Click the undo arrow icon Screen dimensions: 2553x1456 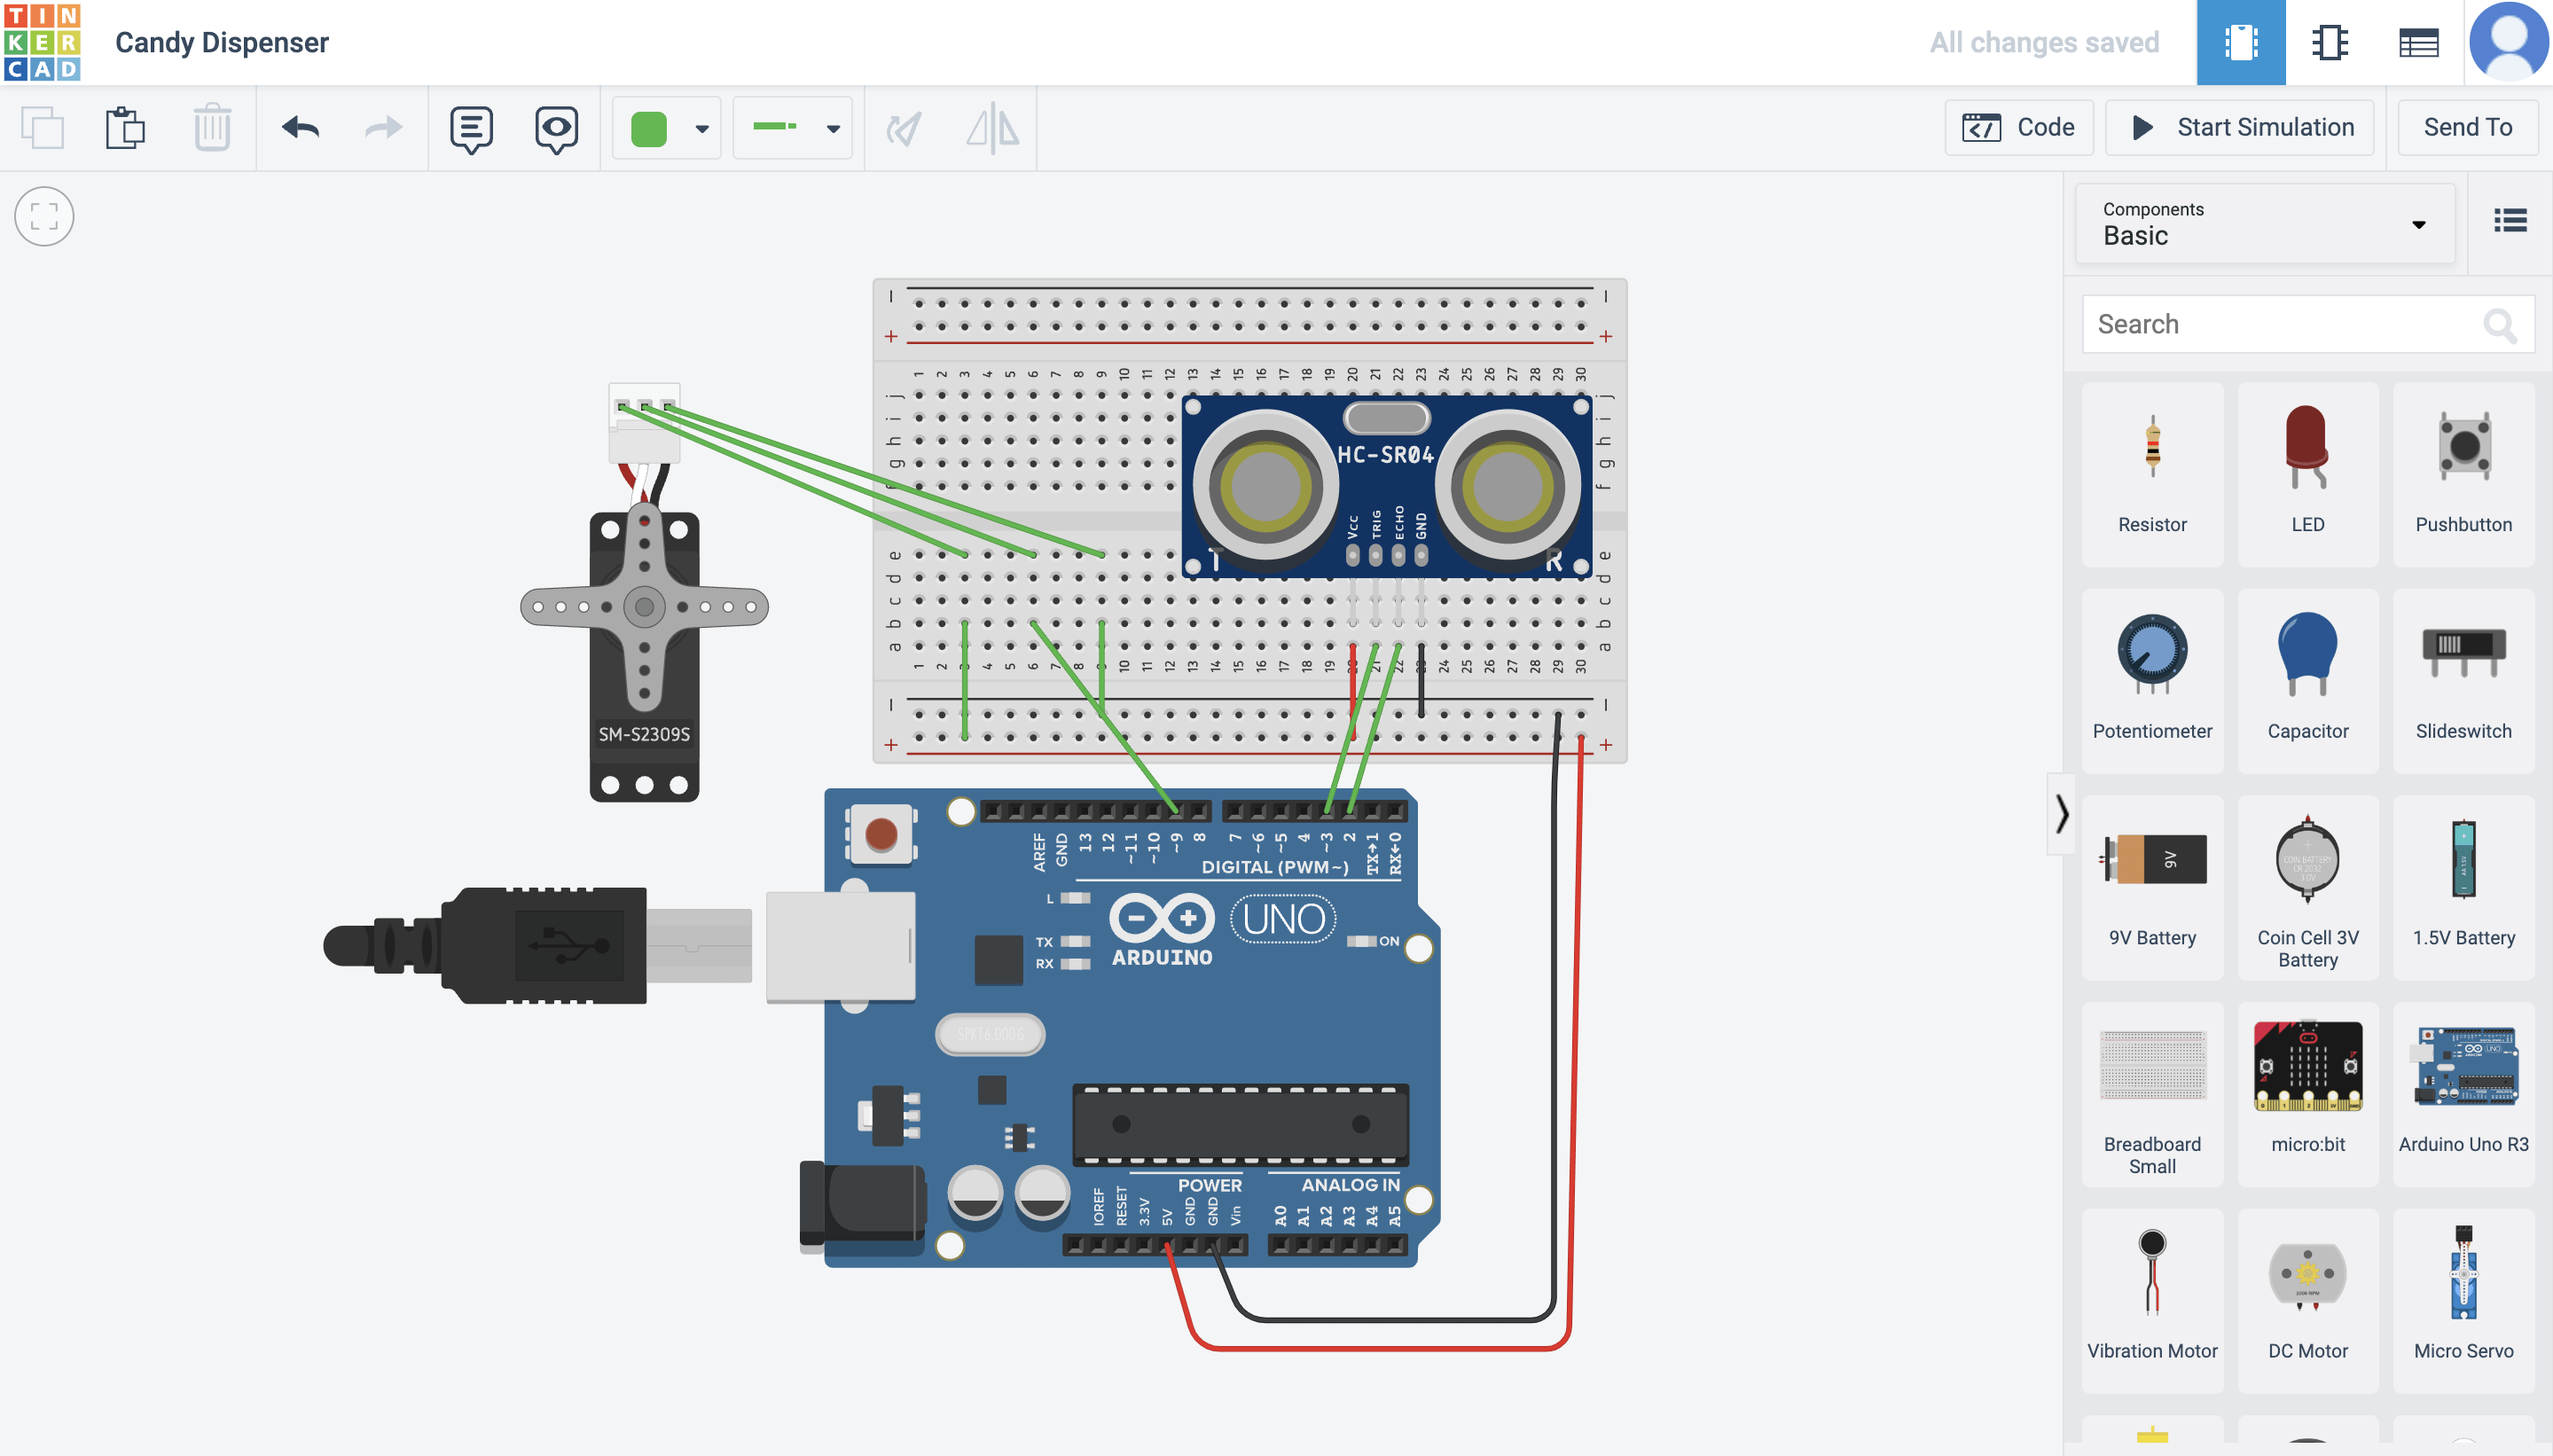[x=300, y=128]
